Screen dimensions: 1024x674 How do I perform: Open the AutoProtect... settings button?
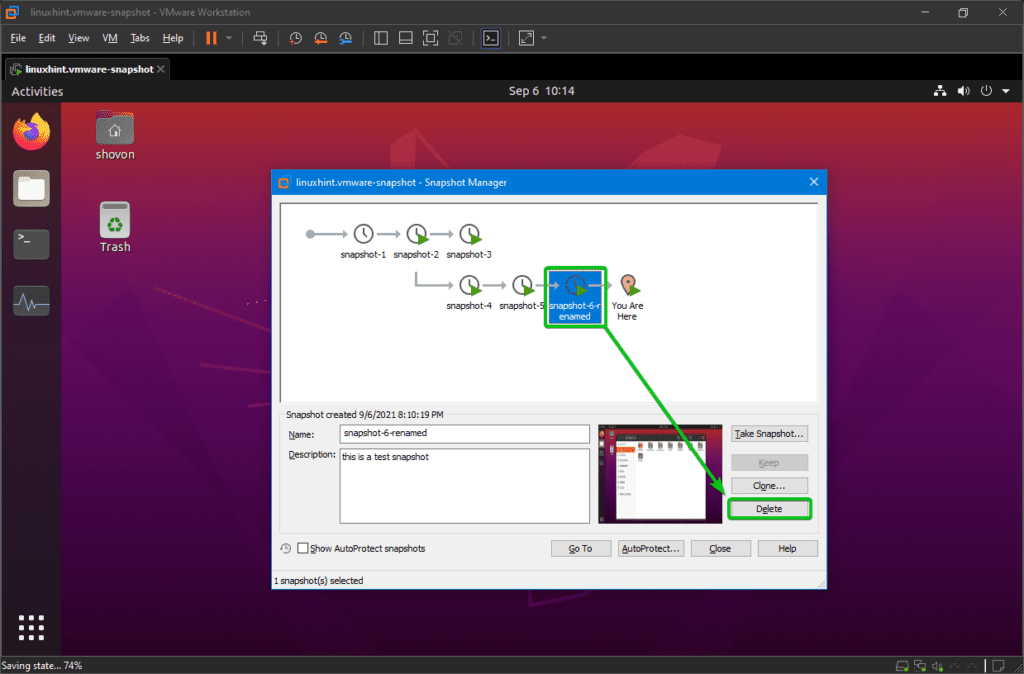(651, 549)
